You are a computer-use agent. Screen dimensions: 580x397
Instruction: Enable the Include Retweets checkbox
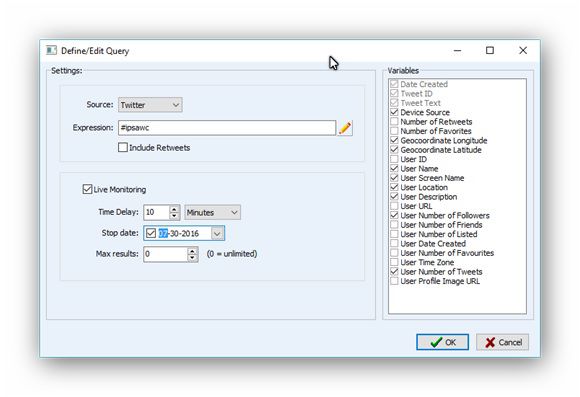coord(123,148)
